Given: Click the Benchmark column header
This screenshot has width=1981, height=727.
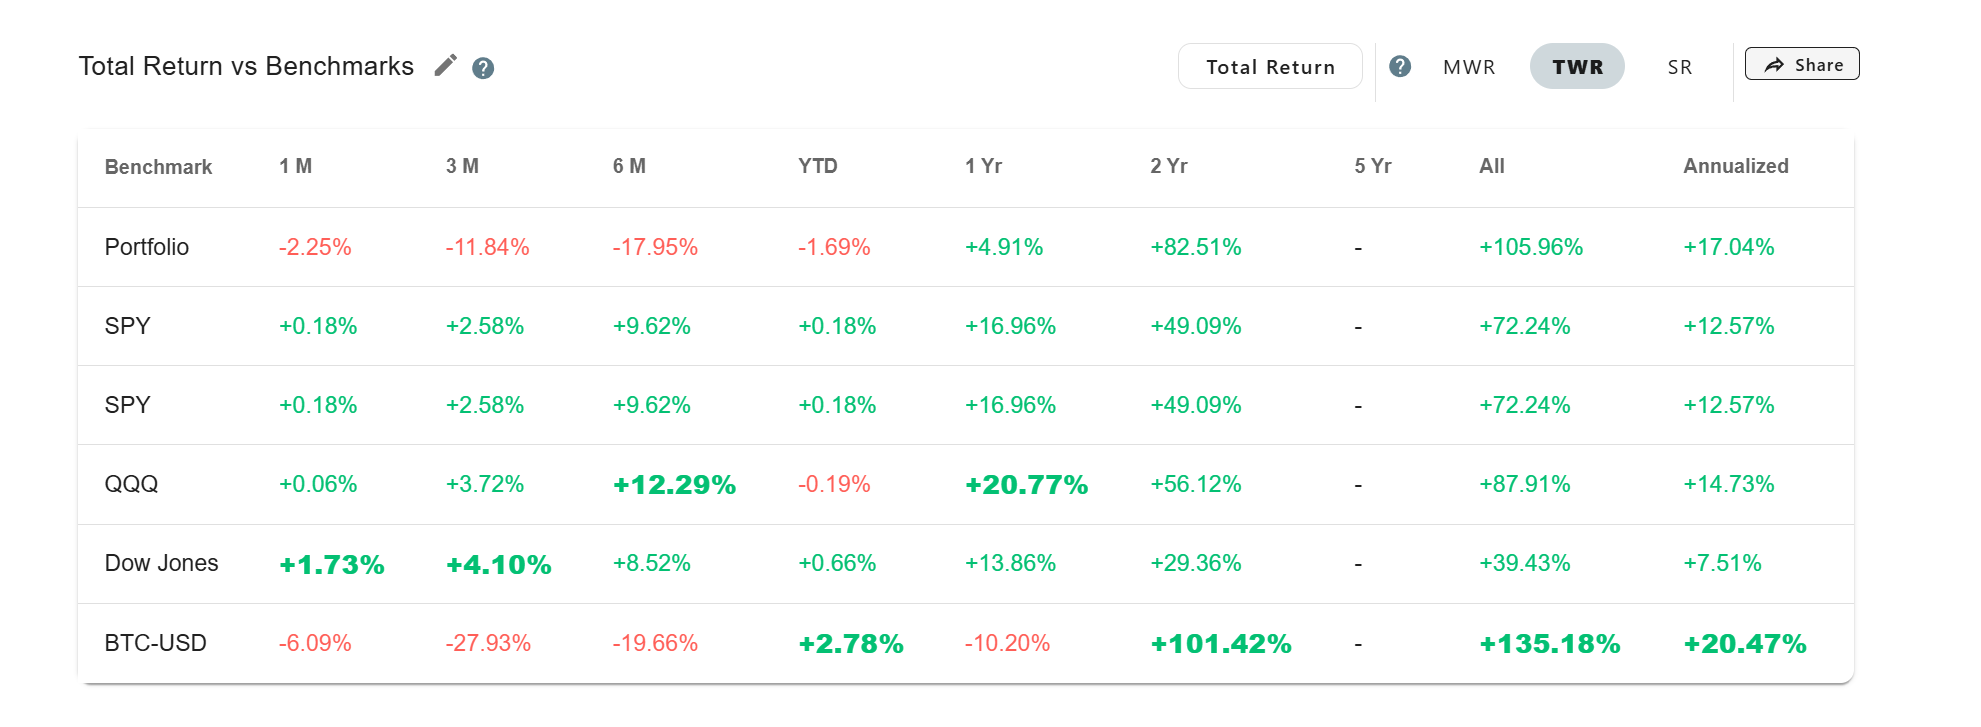Looking at the screenshot, I should [158, 167].
